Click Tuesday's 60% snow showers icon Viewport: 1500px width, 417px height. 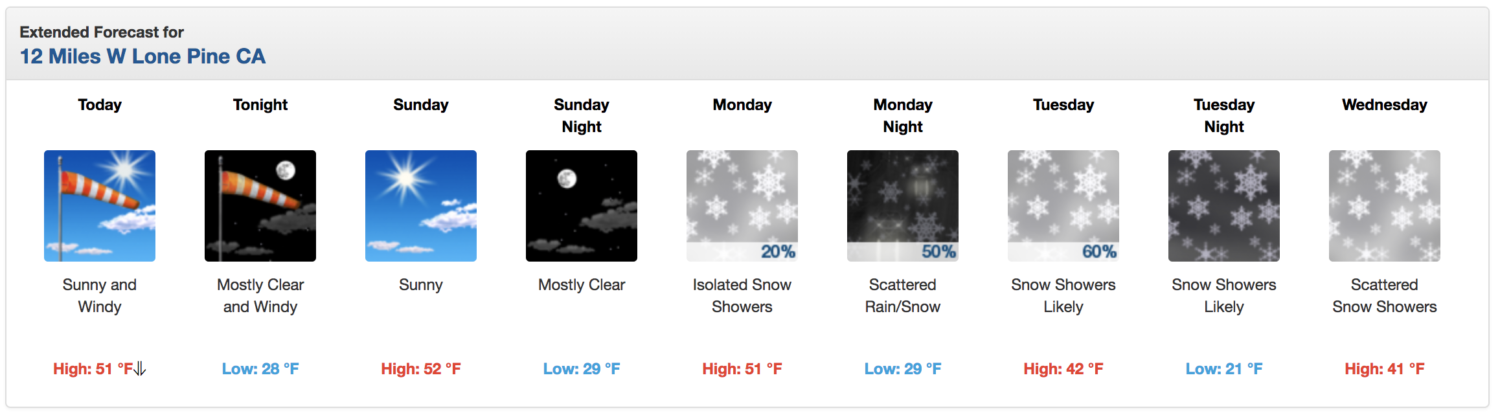click(1063, 206)
